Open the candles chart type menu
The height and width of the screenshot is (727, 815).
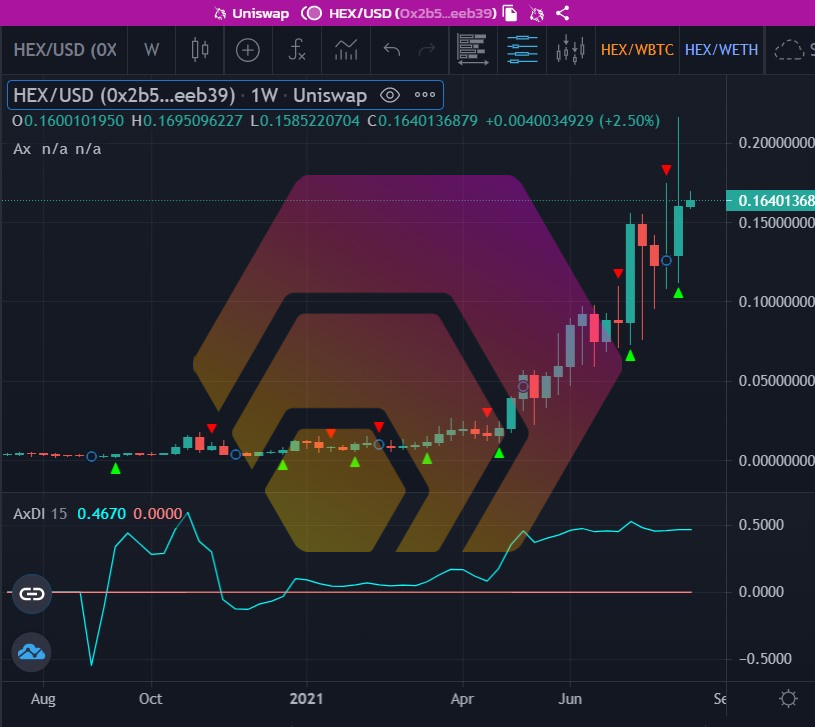[x=200, y=50]
